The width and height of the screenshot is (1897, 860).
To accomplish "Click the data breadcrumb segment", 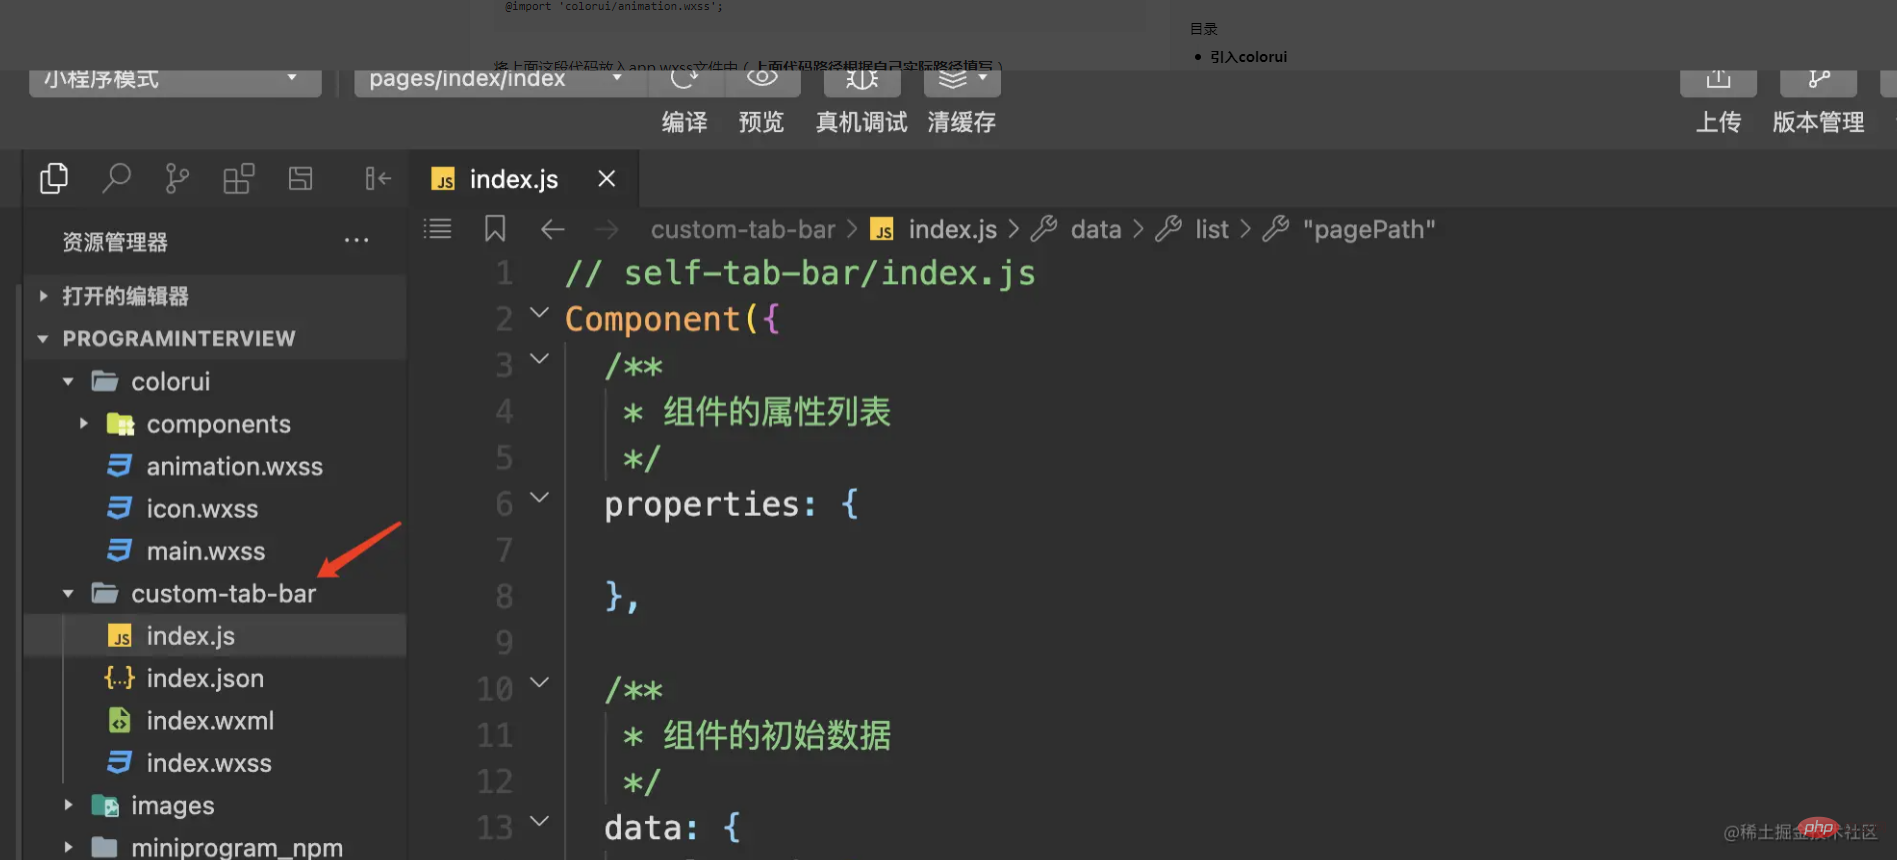I will [x=1096, y=230].
